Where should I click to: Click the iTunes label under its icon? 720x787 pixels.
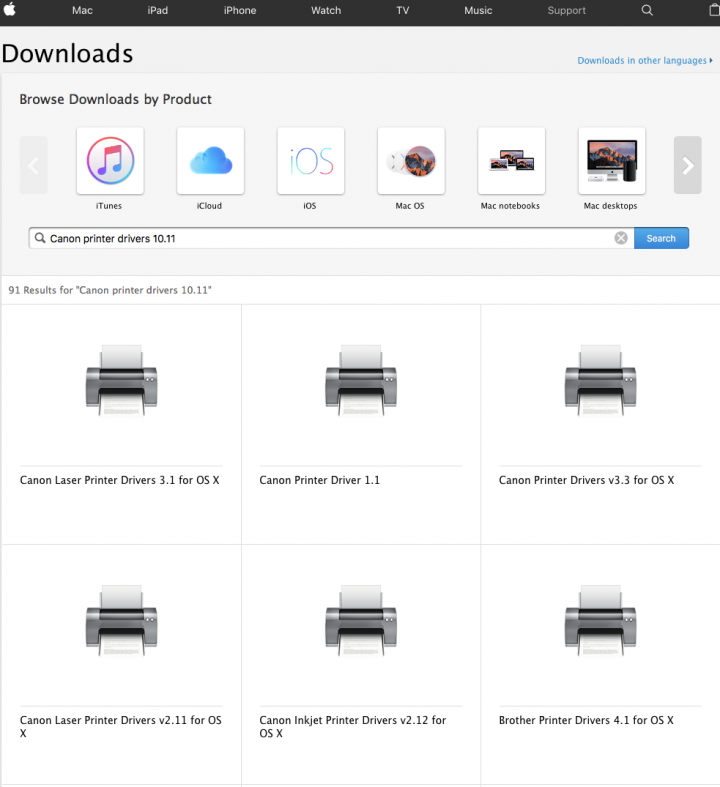(109, 206)
